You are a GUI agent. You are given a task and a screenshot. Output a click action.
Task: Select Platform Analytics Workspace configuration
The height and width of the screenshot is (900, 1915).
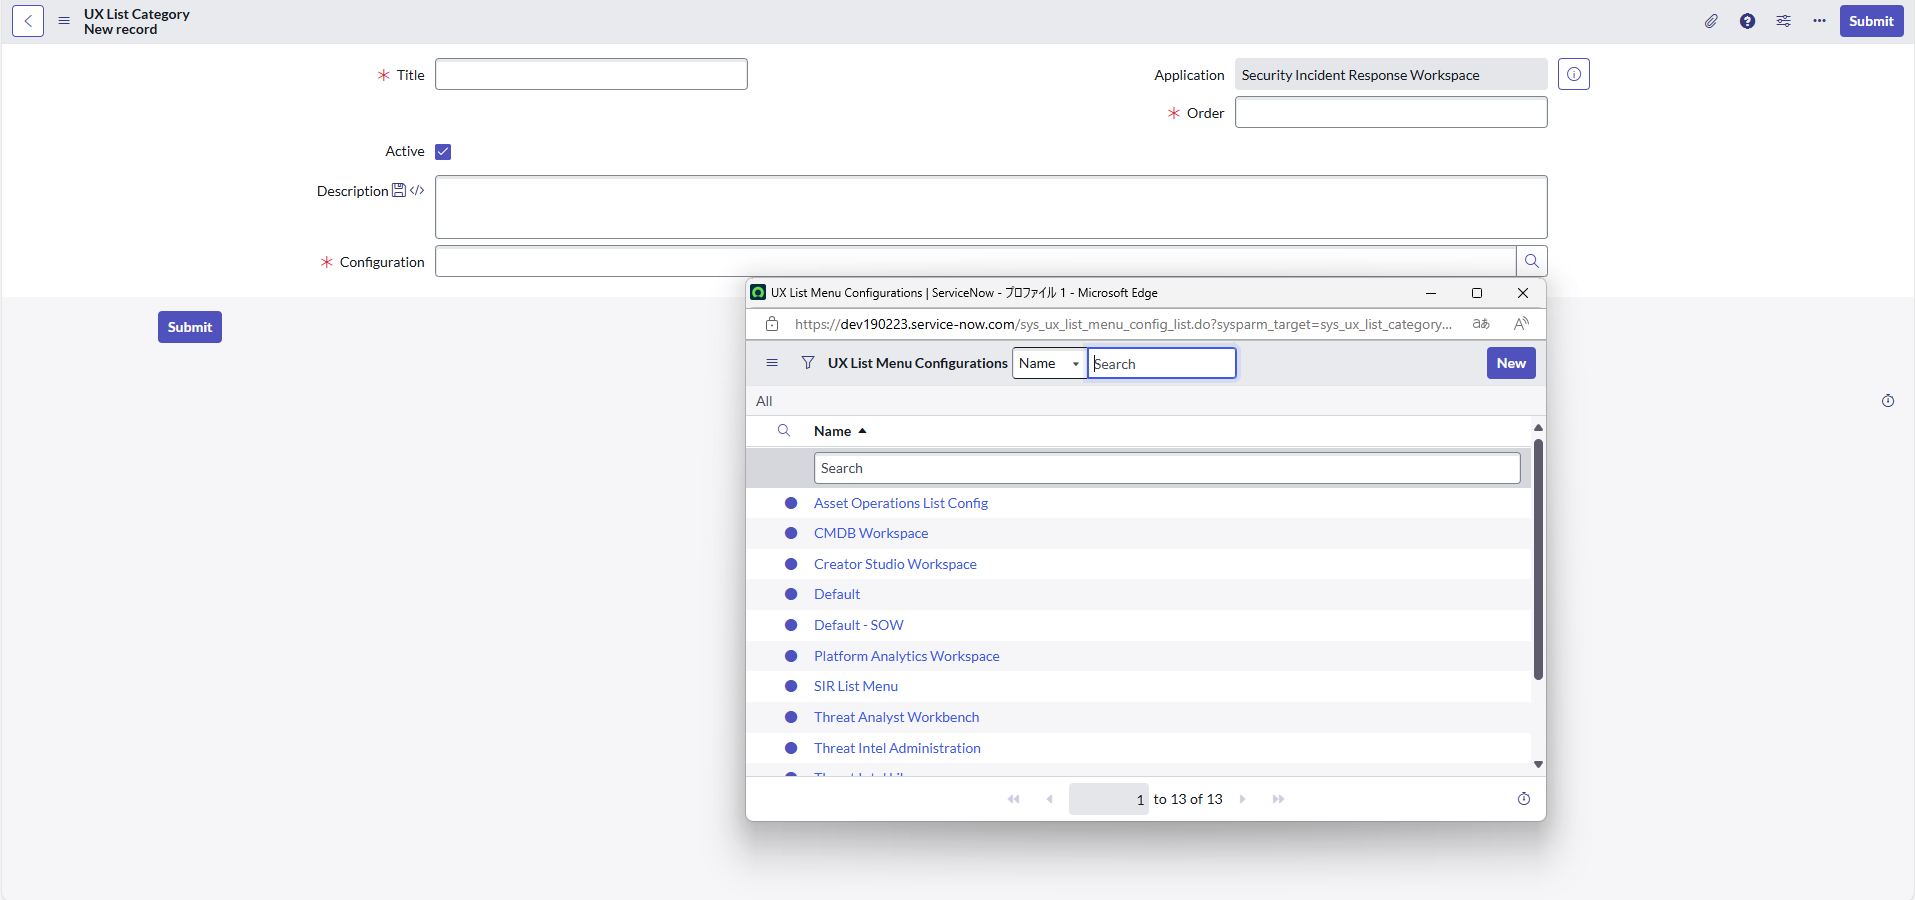point(907,656)
